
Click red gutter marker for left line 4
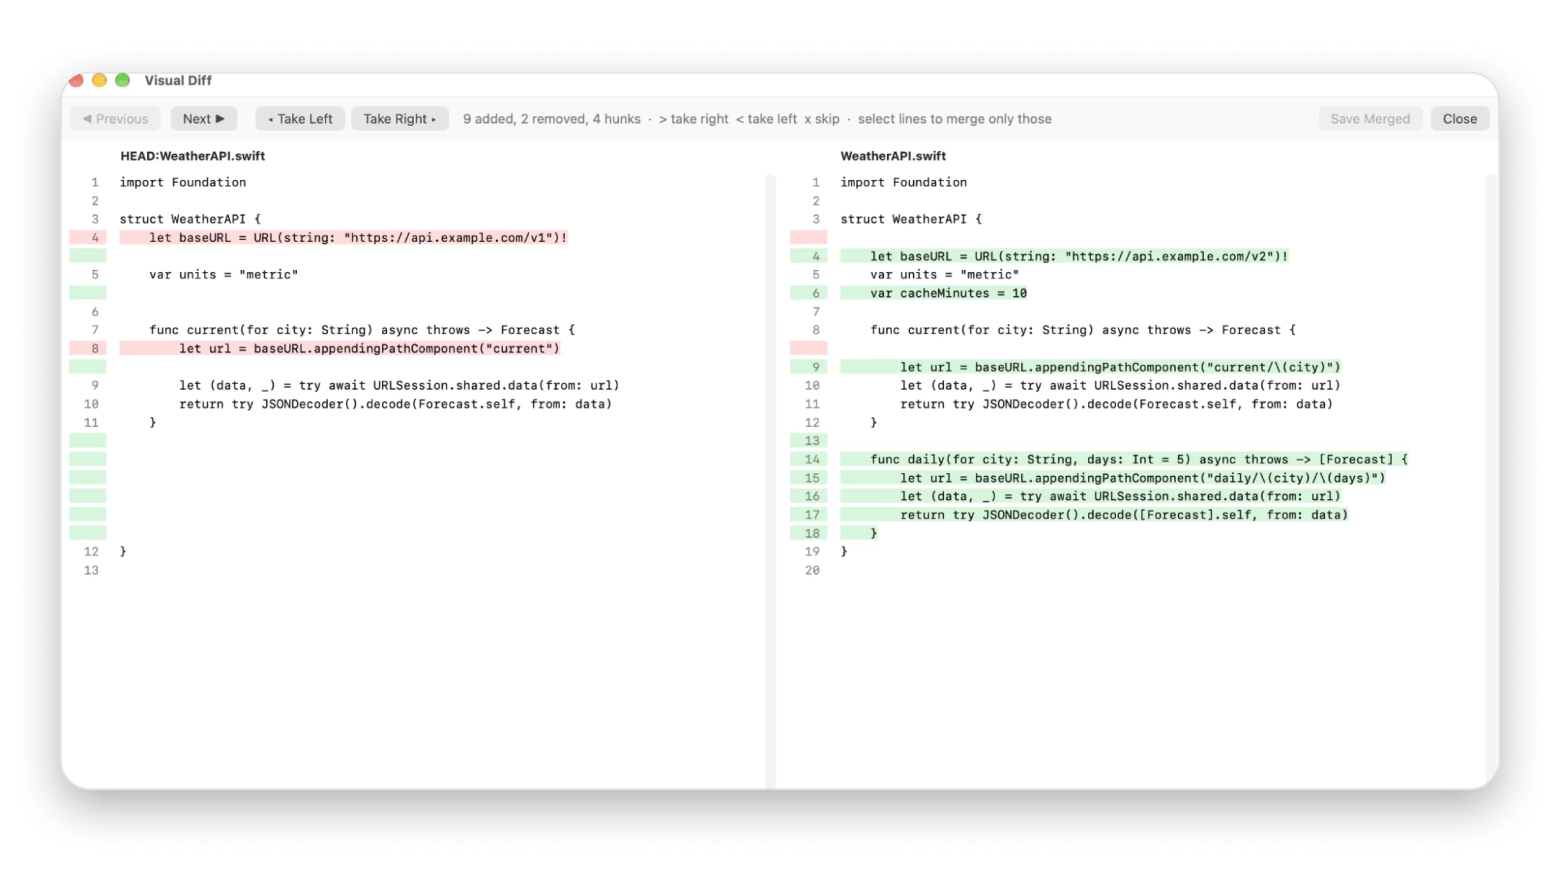(88, 238)
